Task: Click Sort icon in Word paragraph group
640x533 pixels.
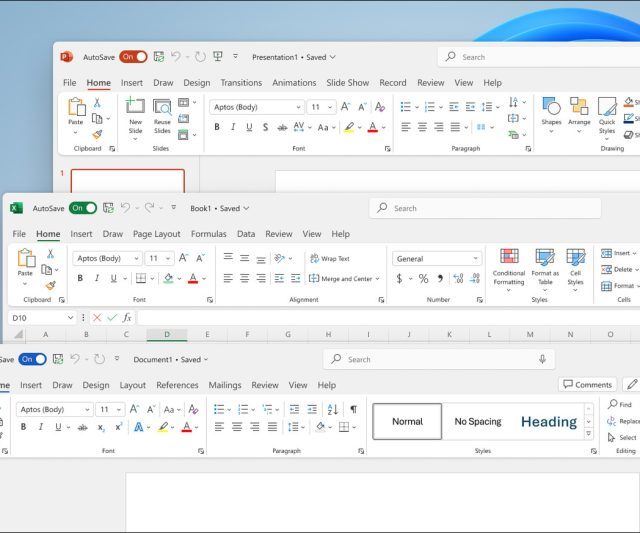Action: coord(333,409)
